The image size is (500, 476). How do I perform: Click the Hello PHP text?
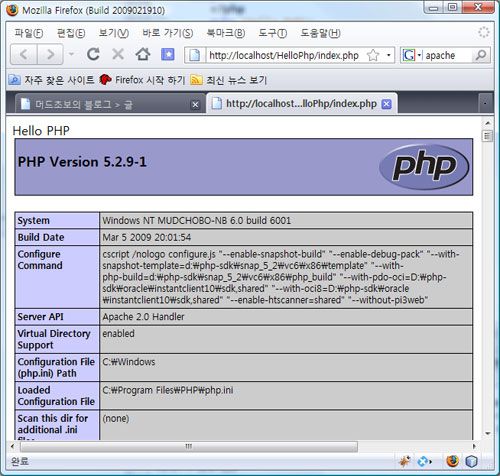pos(41,131)
